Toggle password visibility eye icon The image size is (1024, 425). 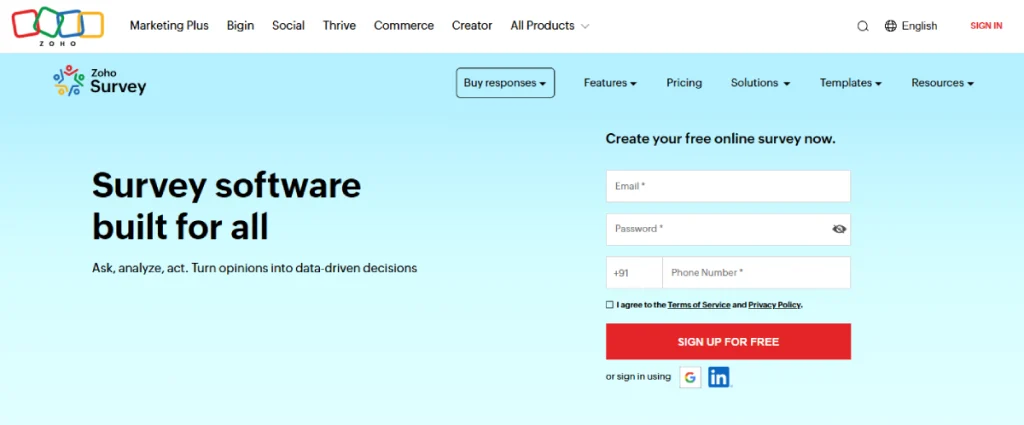(839, 229)
